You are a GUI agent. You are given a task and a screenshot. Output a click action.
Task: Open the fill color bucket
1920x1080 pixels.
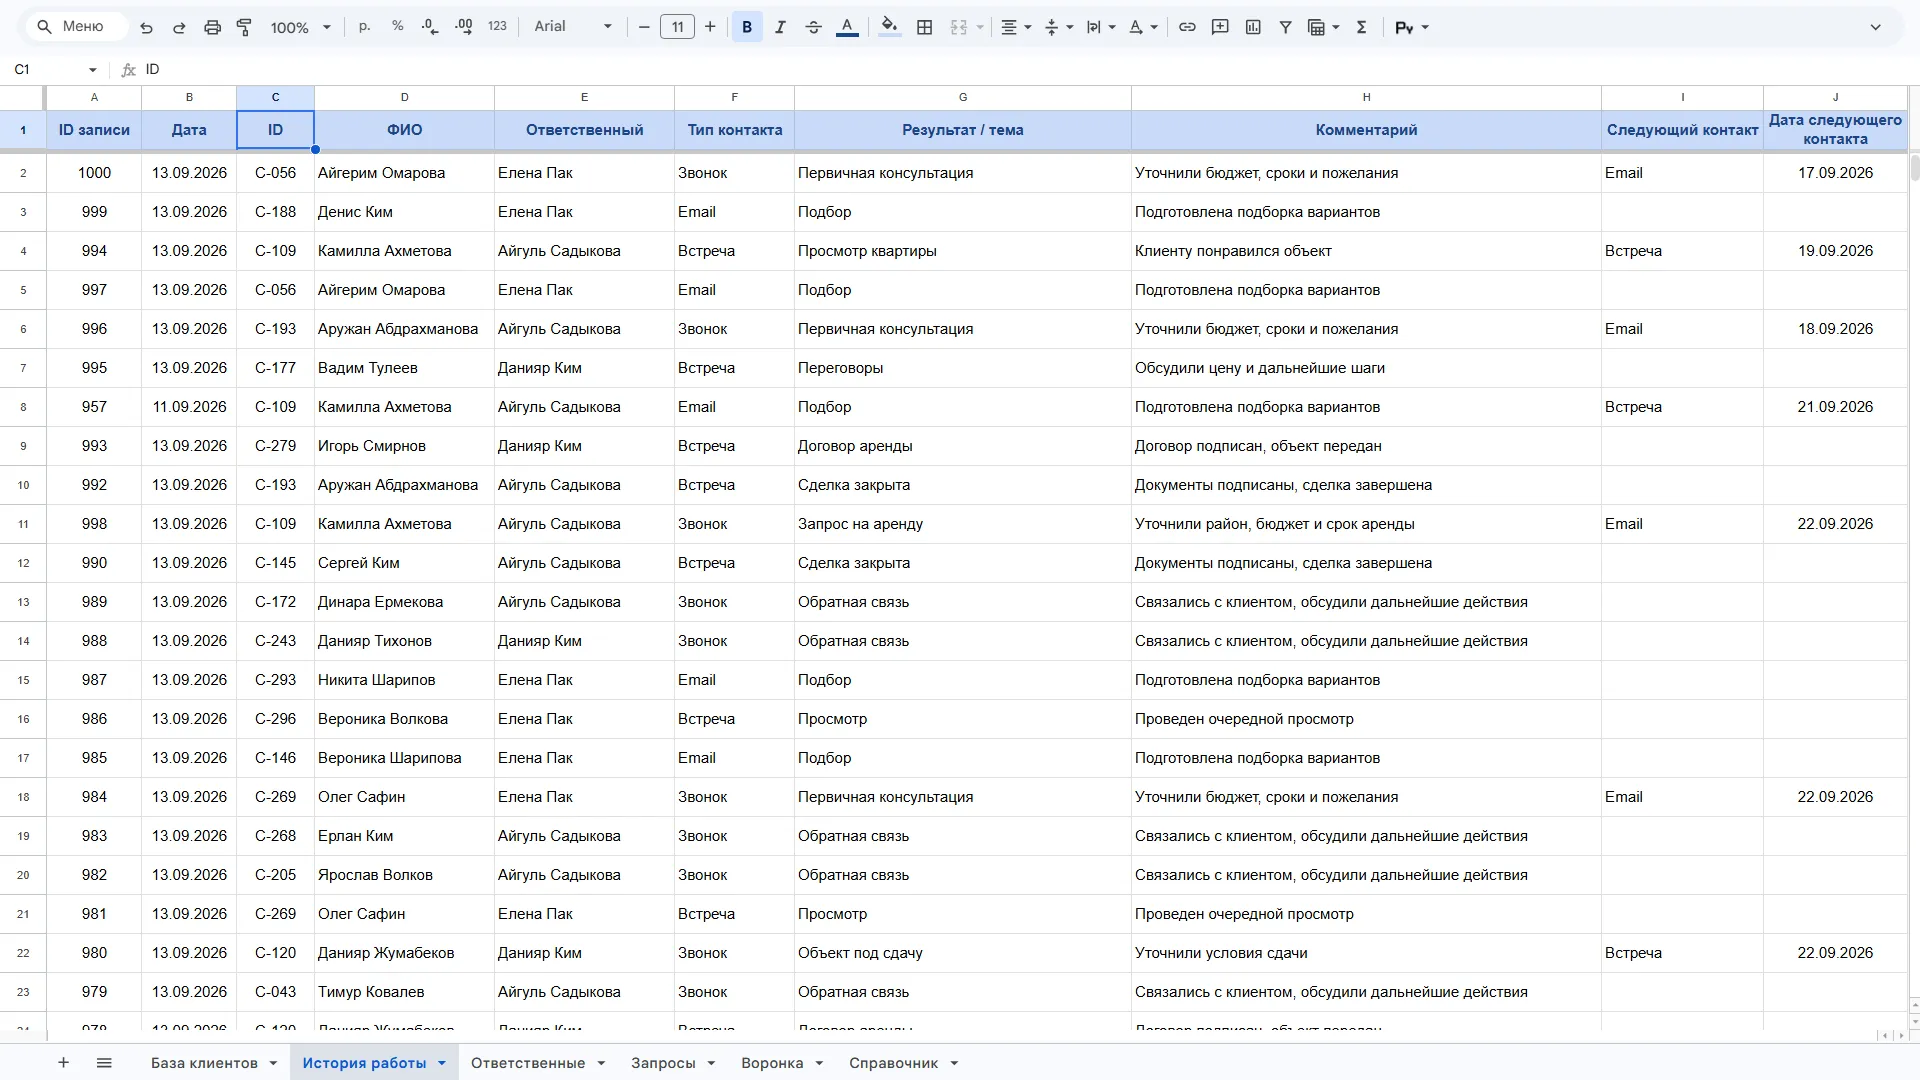[x=889, y=27]
